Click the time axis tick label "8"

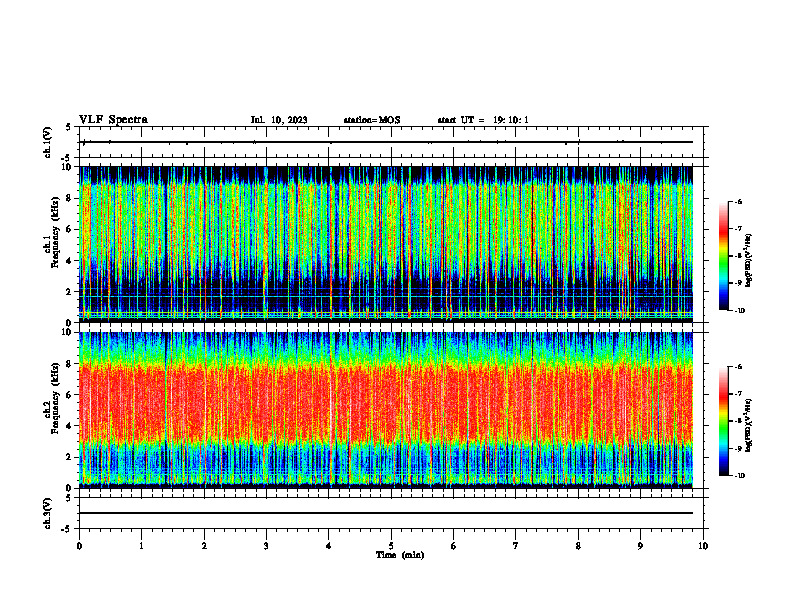pos(578,546)
